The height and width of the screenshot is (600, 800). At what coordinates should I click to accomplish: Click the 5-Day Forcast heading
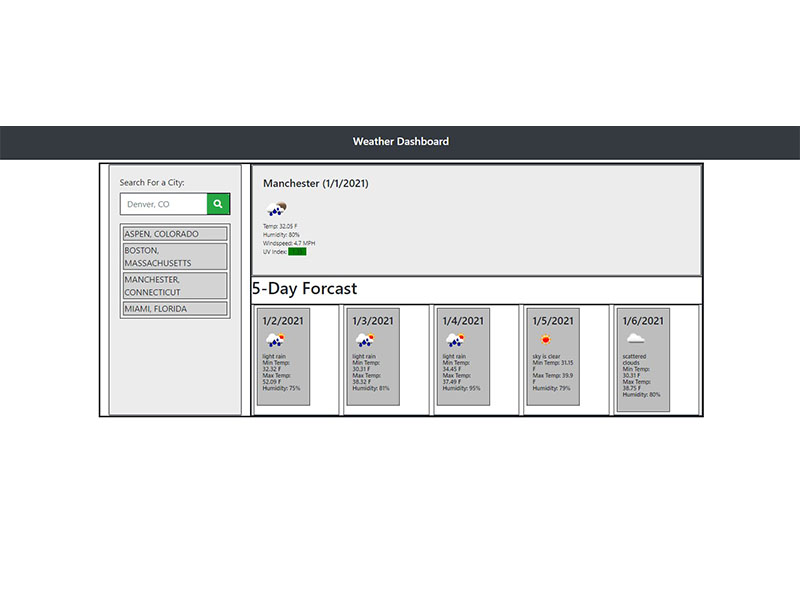[x=304, y=289]
